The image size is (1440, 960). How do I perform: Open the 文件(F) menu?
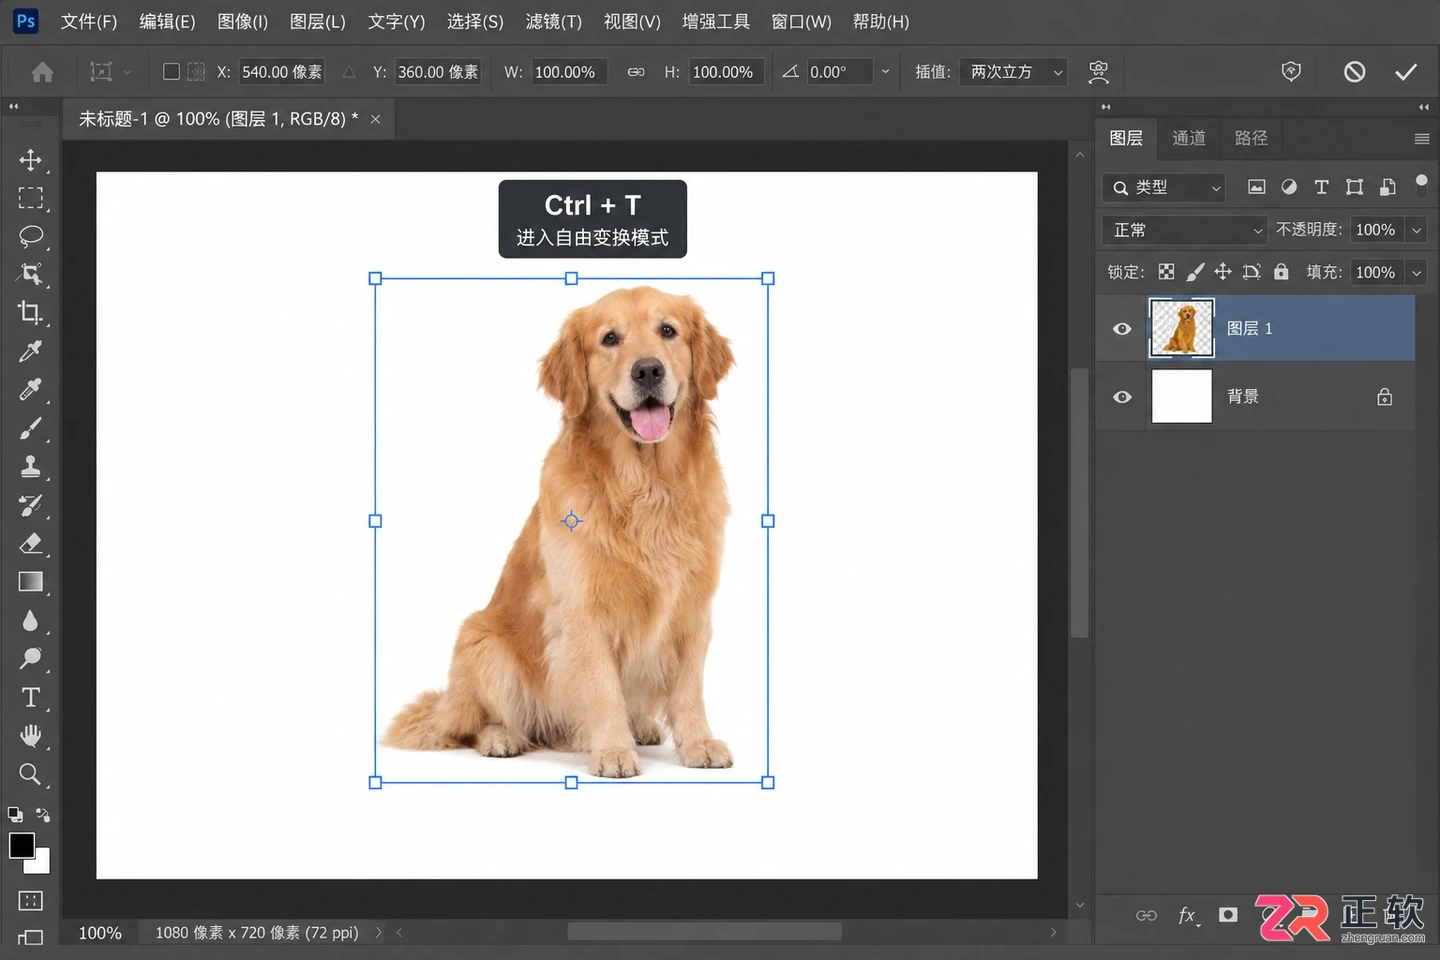coord(89,22)
